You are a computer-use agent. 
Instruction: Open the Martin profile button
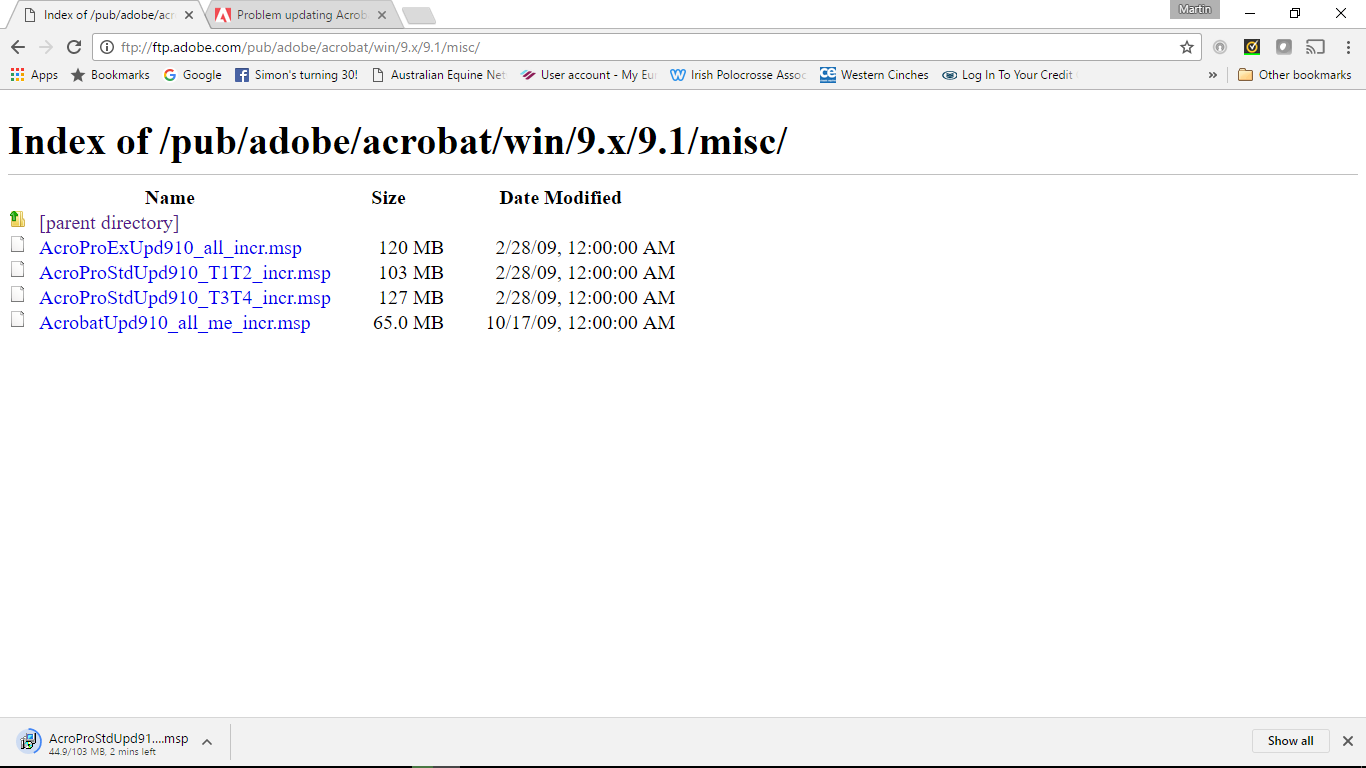1195,9
